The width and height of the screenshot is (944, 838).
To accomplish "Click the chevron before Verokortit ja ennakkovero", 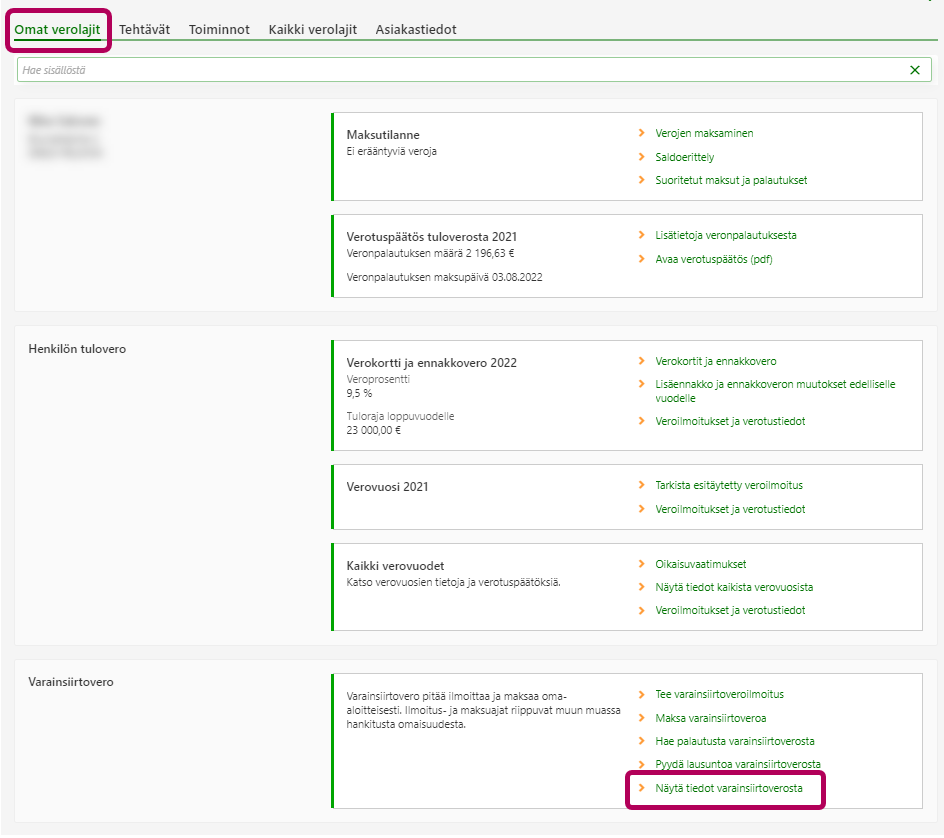I will click(x=642, y=361).
